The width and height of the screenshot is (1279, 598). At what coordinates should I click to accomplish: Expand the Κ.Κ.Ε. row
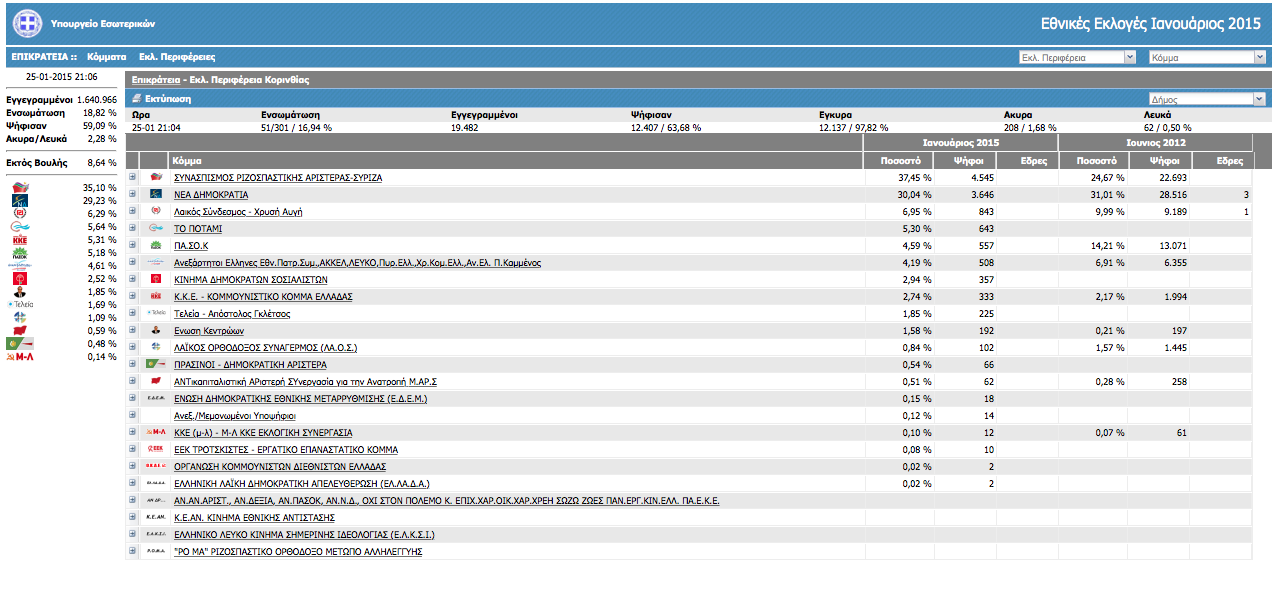coord(132,297)
